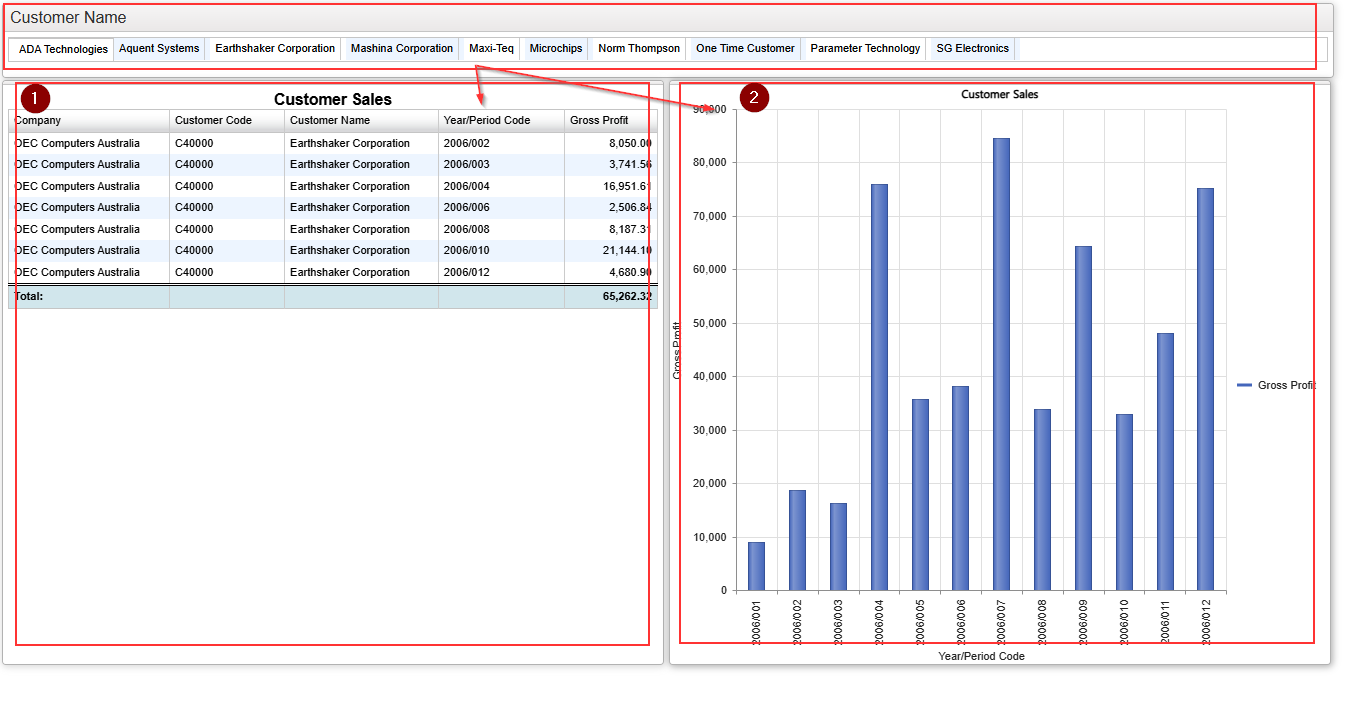Click gross profit value 8,187.31
The width and height of the screenshot is (1354, 710).
click(630, 229)
